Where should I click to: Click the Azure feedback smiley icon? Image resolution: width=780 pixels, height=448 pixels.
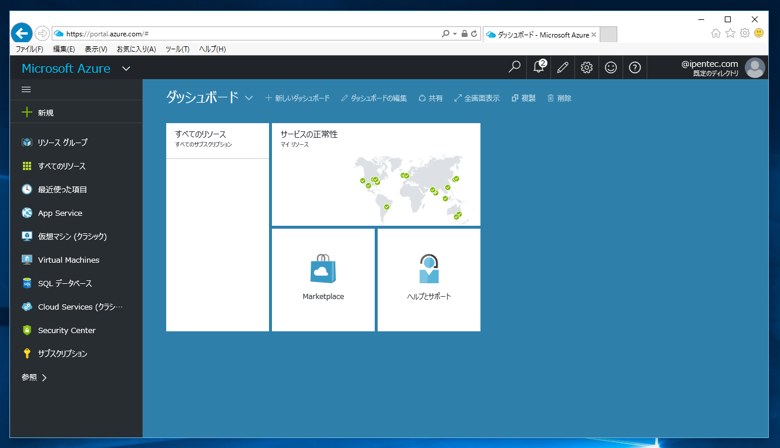tap(611, 67)
